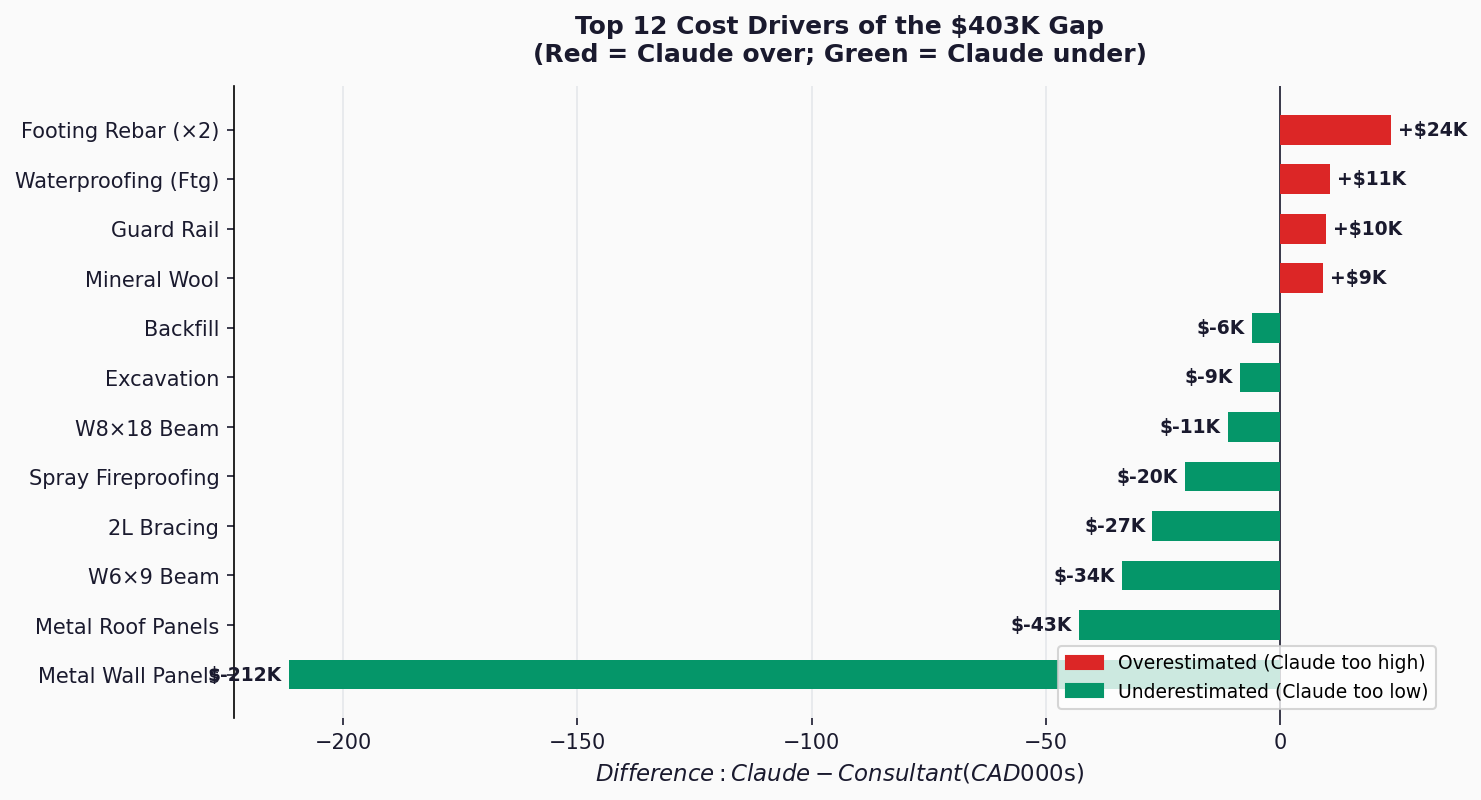1481x800 pixels.
Task: Select the W8×18 Beam axis label
Action: coord(147,429)
